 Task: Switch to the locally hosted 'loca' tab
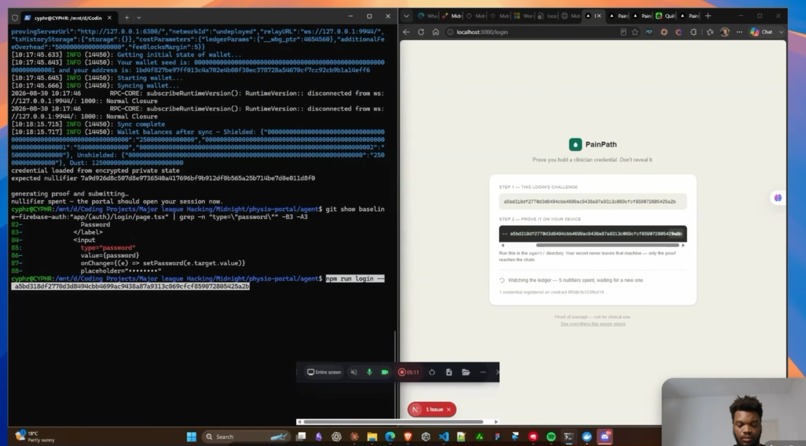coord(547,16)
